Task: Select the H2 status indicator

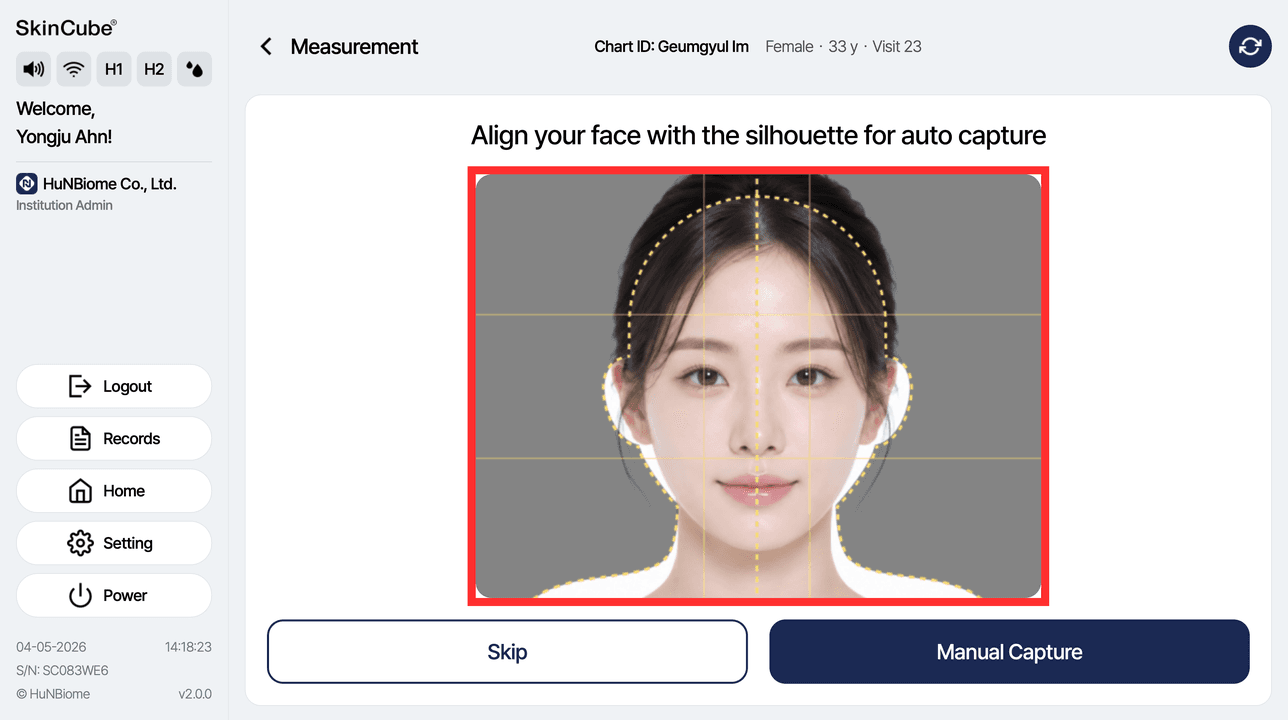Action: point(154,69)
